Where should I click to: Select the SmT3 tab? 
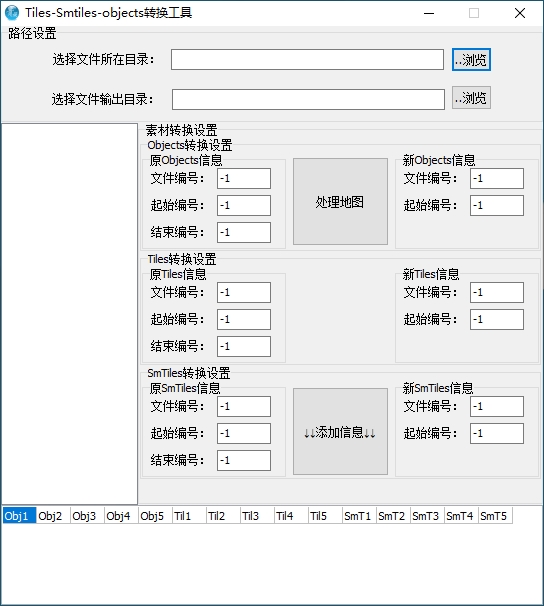(427, 516)
